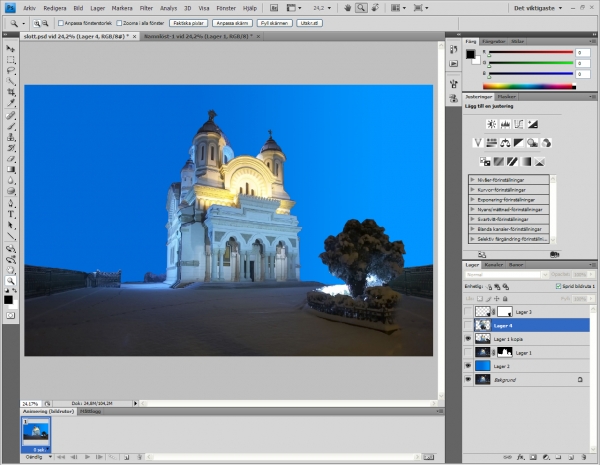Hide the Lager 2 layer
600x465 pixels.
click(x=468, y=366)
